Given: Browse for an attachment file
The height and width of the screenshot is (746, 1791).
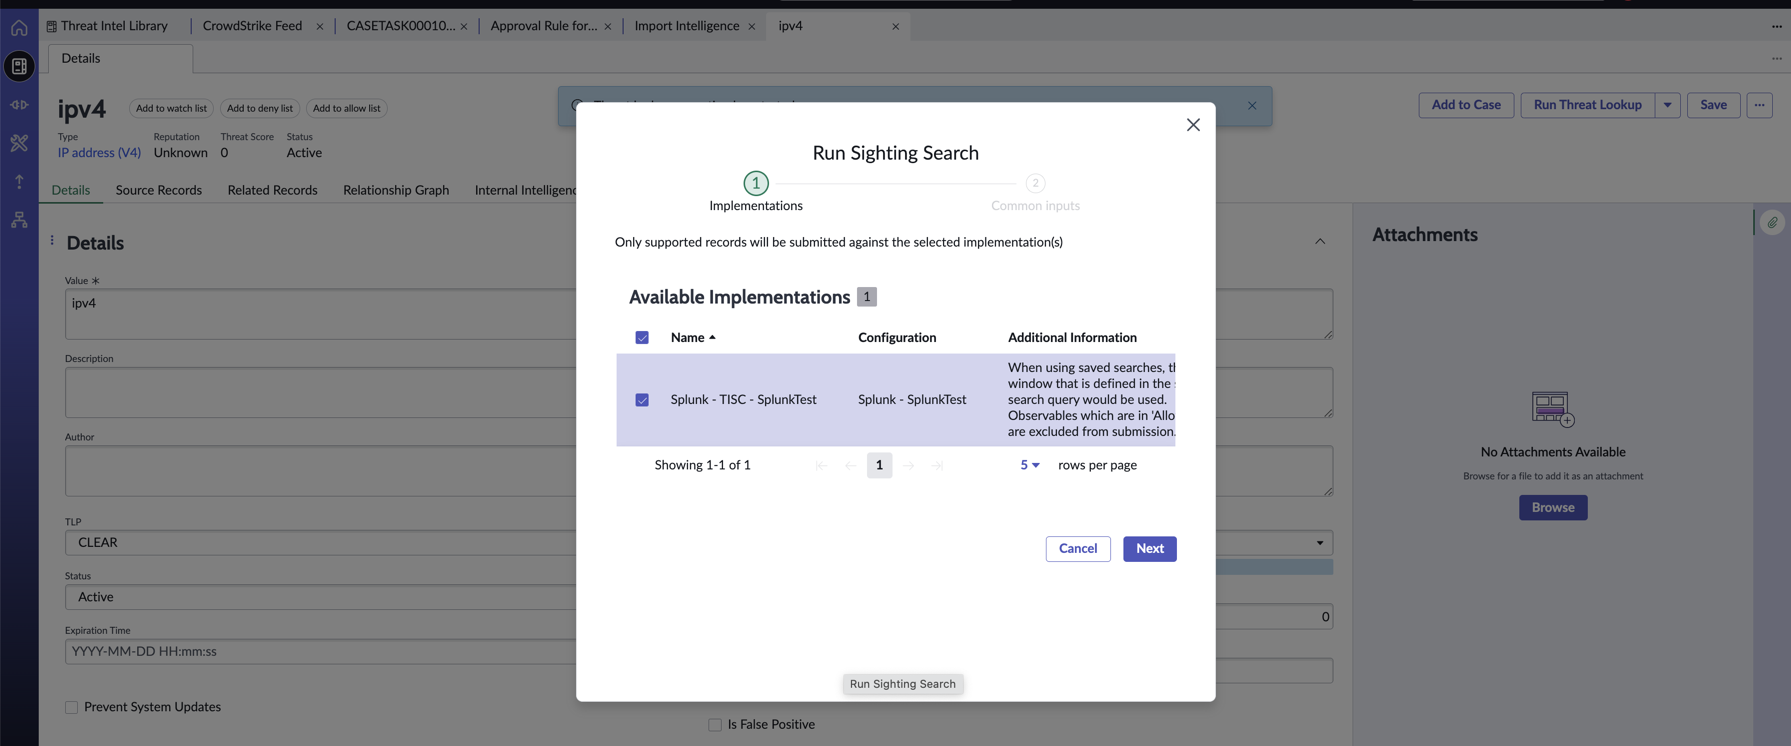Looking at the screenshot, I should [x=1553, y=508].
